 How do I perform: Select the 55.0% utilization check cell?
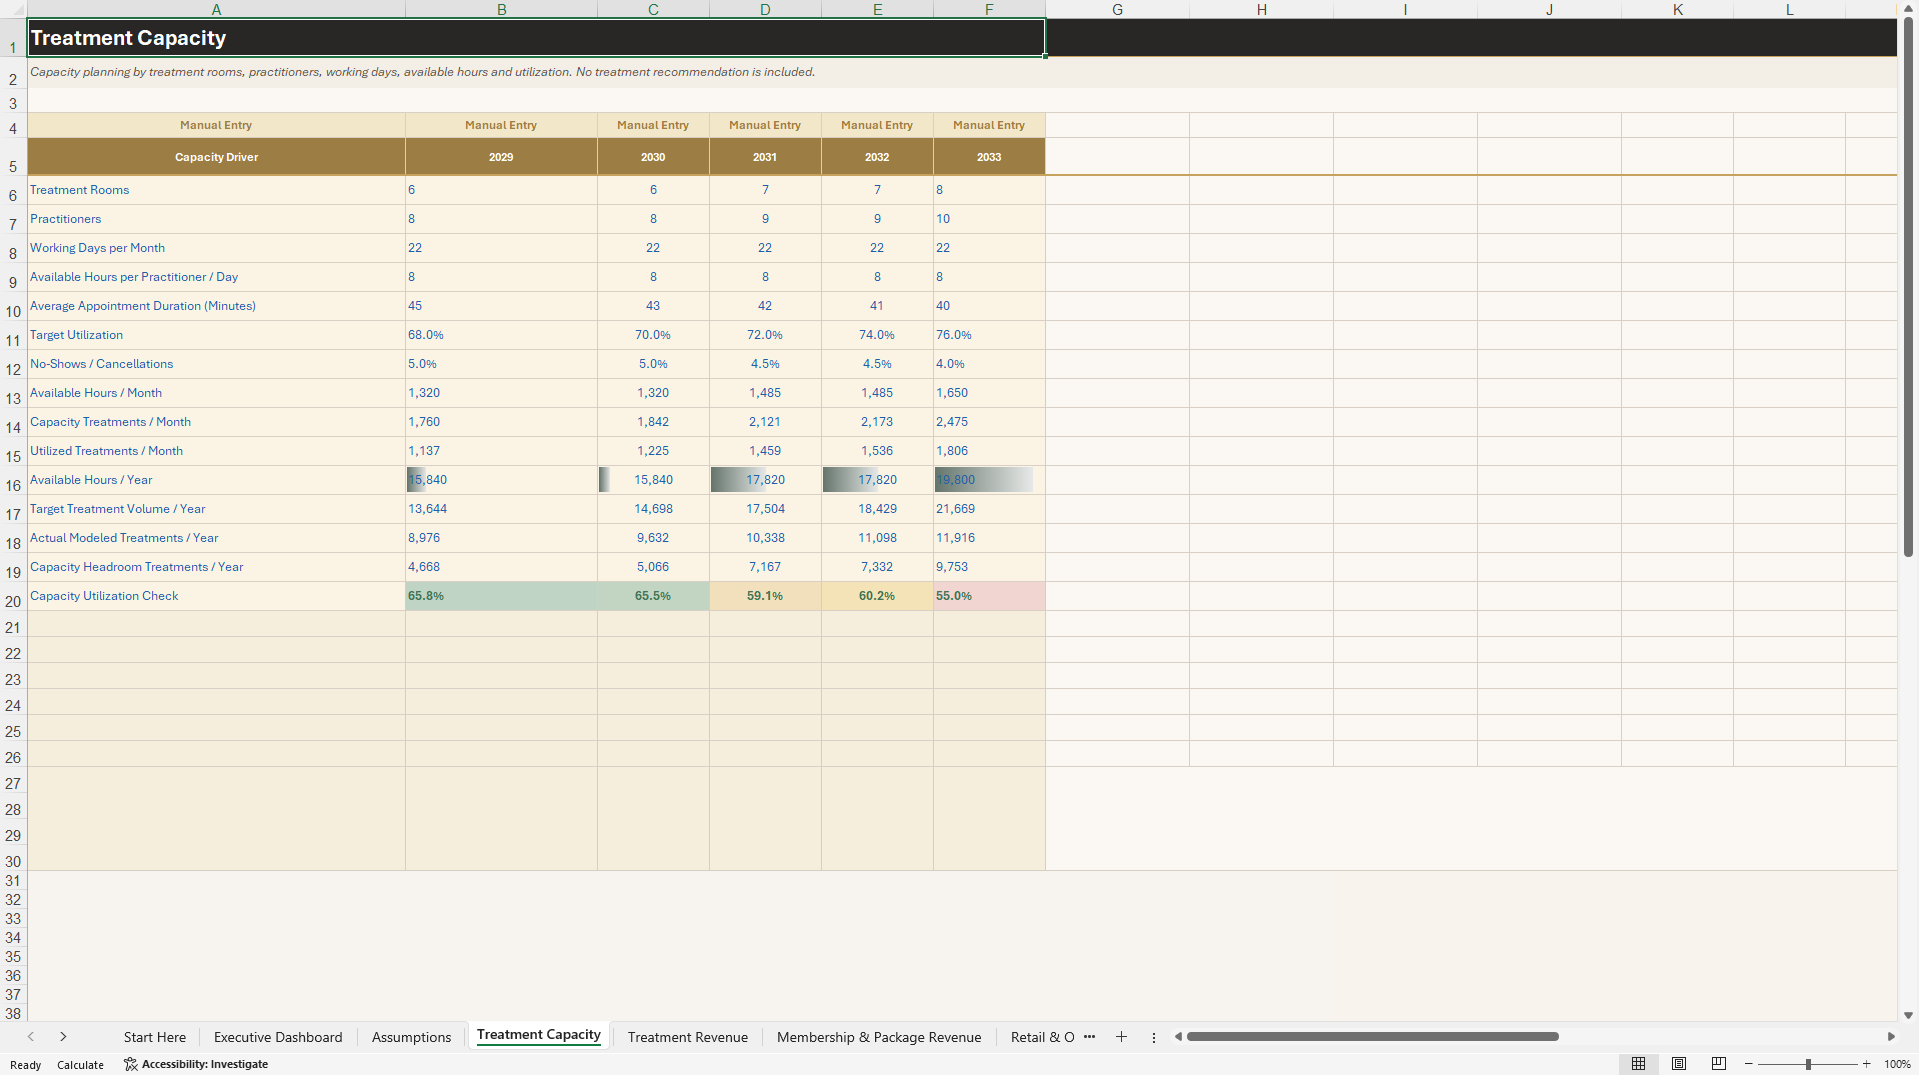[x=989, y=596]
